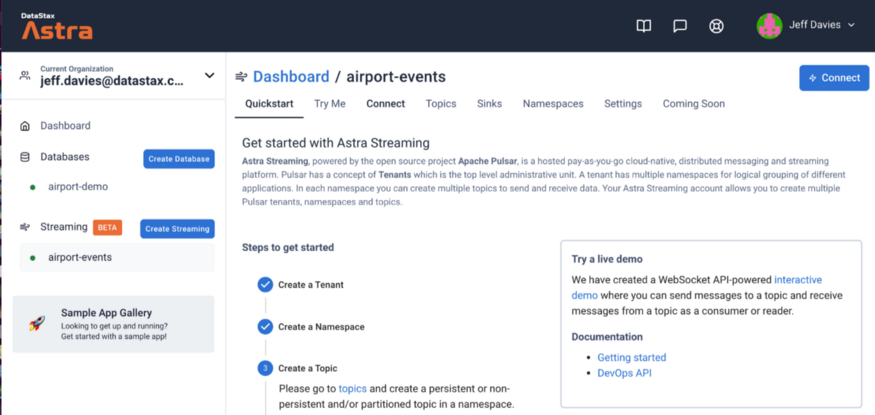875x415 pixels.
Task: Click the Create Database button
Action: (179, 159)
